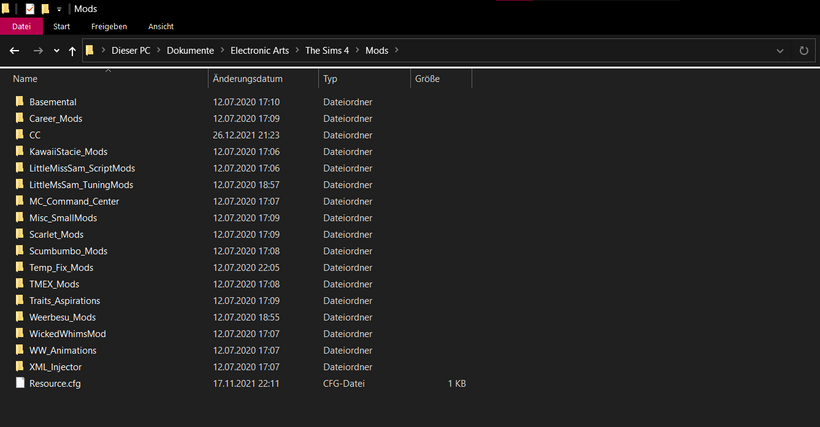Click Mods in the breadcrumb path
Screen dimensions: 820x427
[x=377, y=50]
